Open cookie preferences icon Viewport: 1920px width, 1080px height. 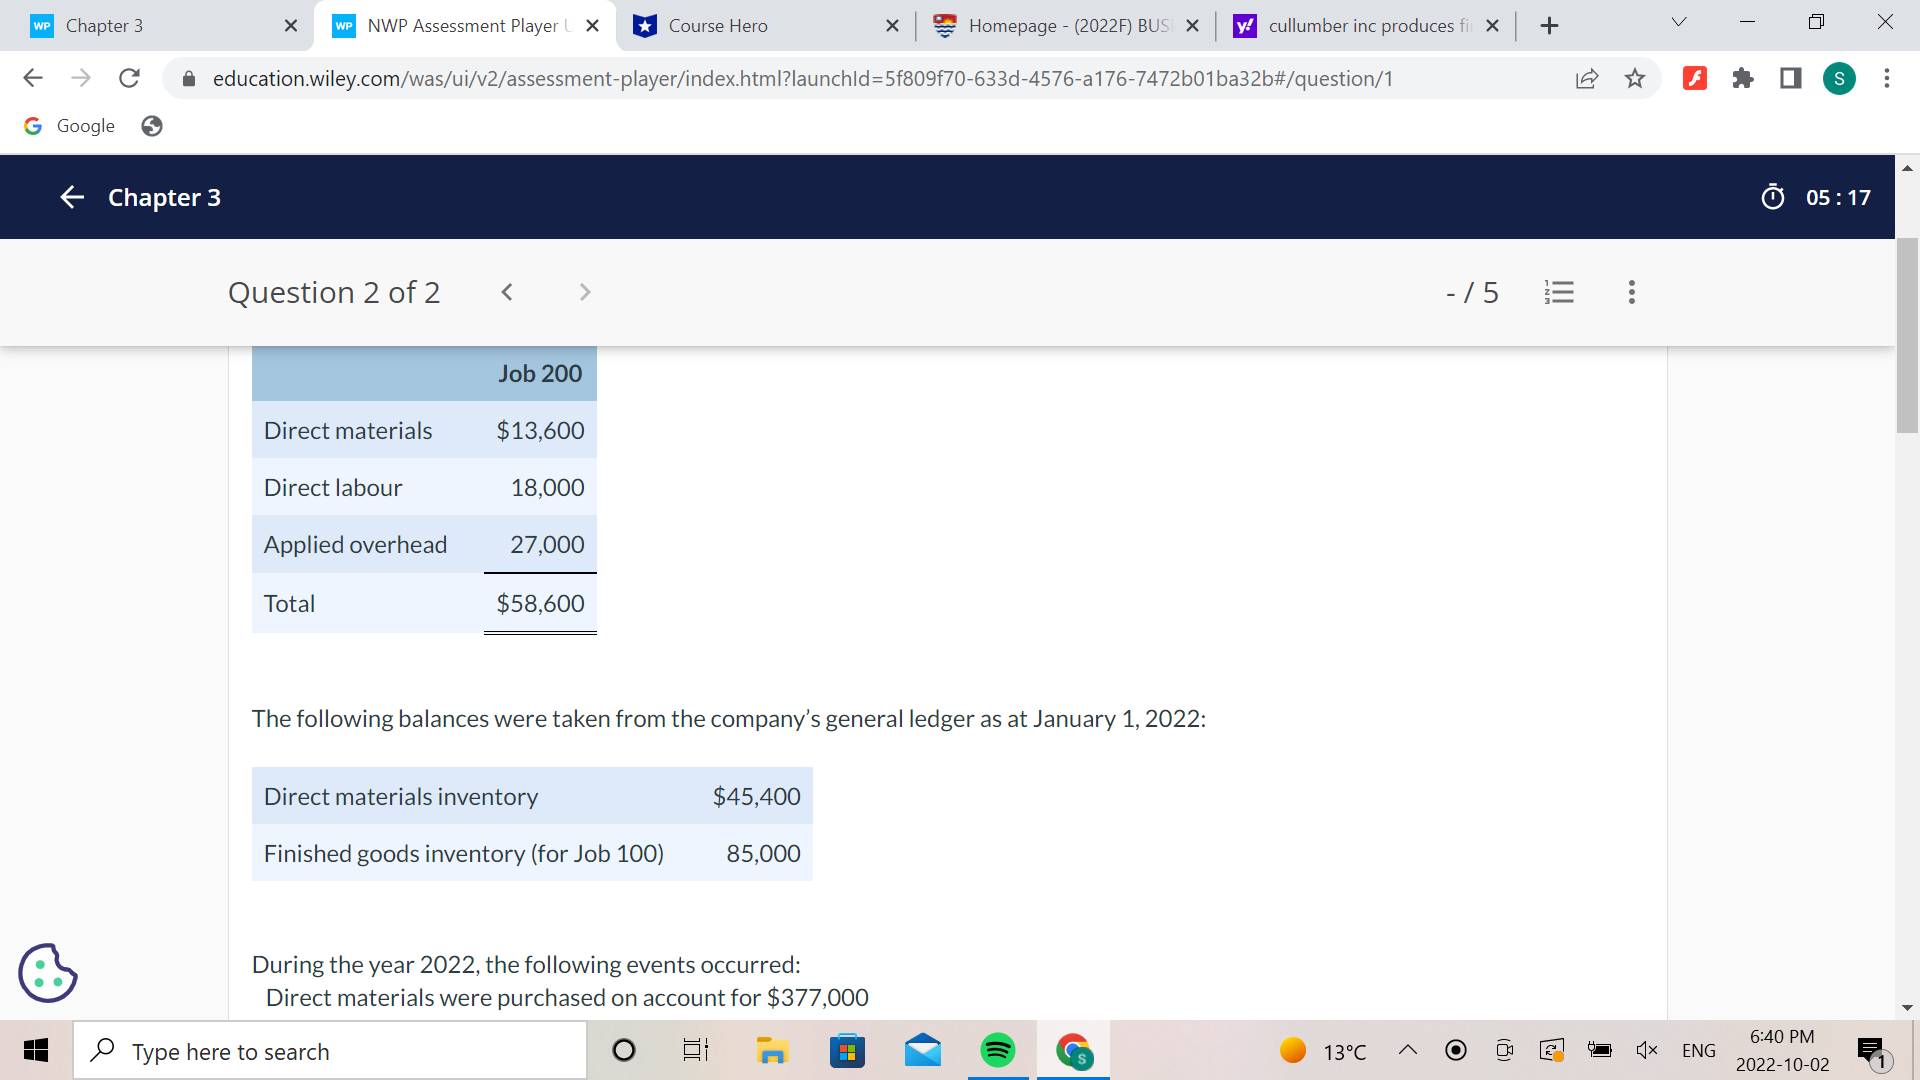(x=47, y=972)
